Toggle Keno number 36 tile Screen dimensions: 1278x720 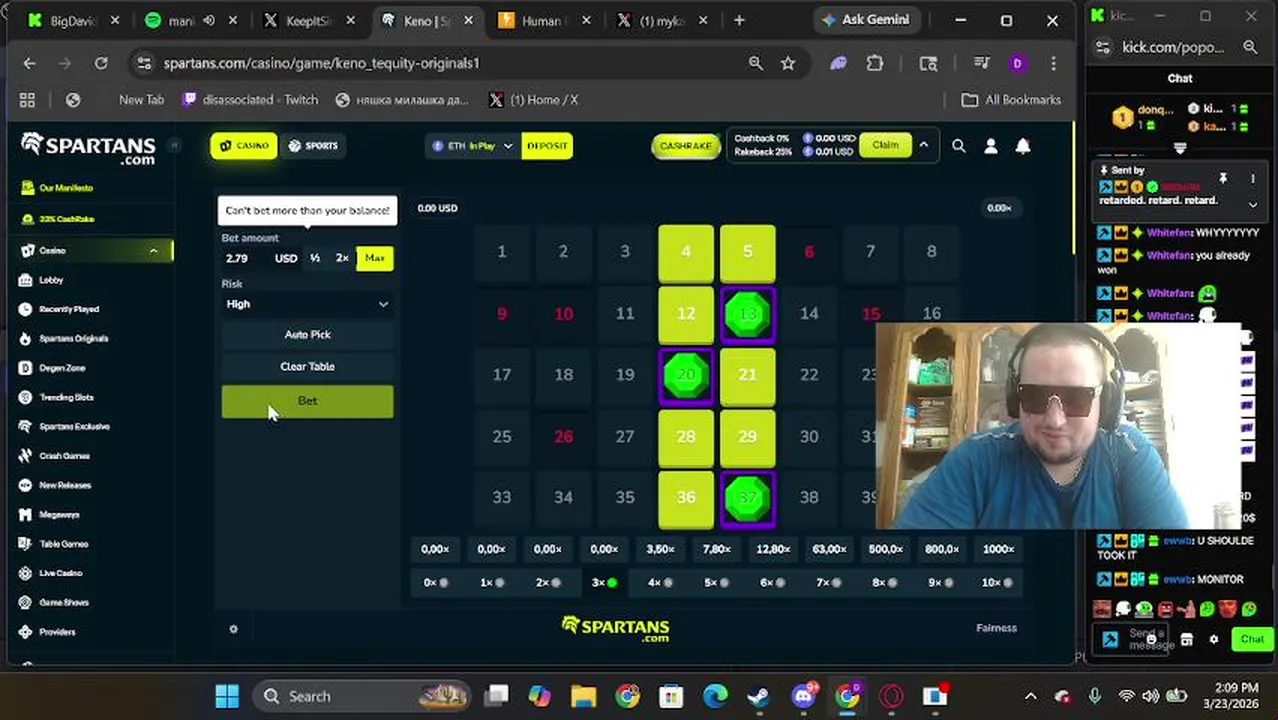tap(686, 498)
